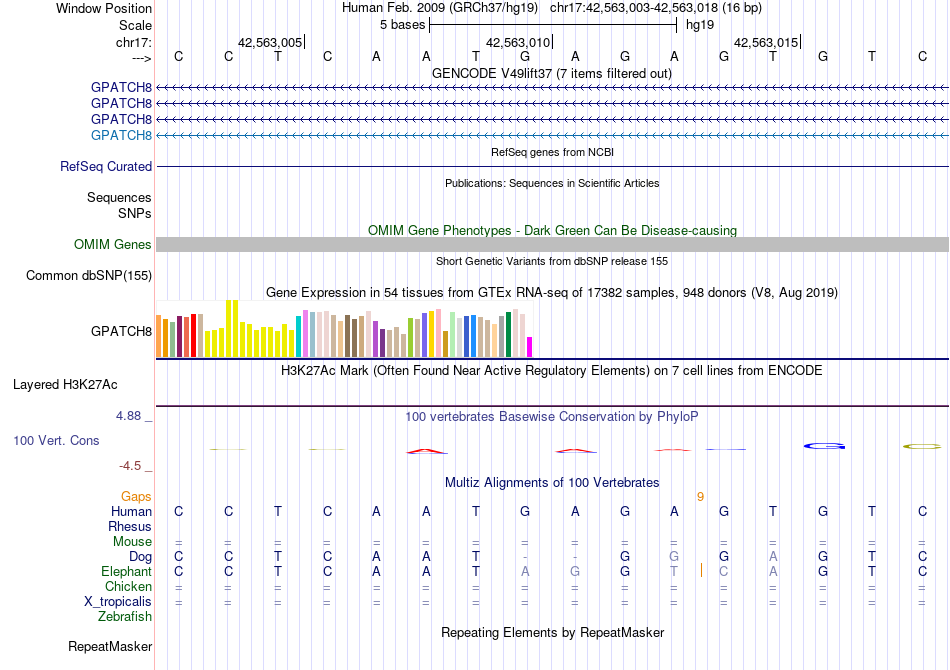
Task: Click the Multiz Alignments of 100 Vertebrates title
Action: pos(552,483)
